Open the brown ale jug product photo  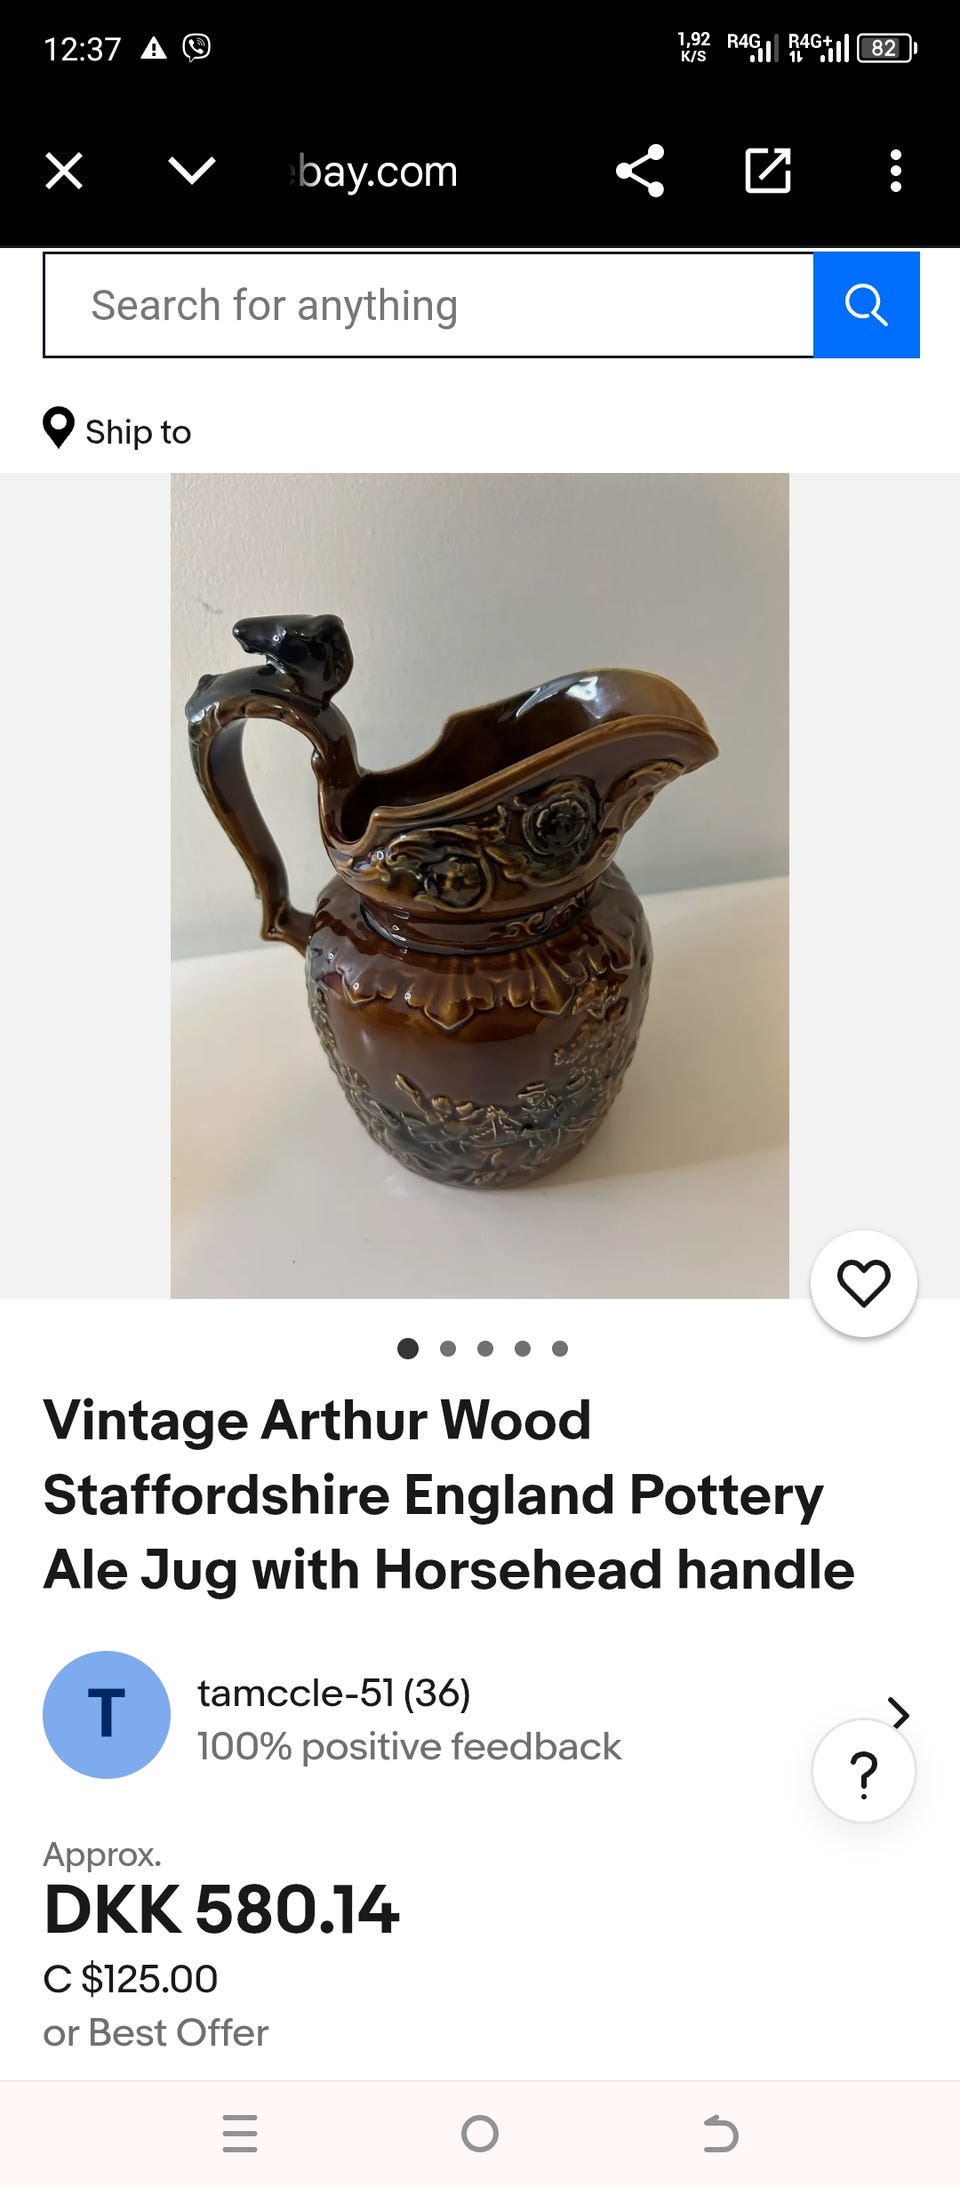click(480, 886)
